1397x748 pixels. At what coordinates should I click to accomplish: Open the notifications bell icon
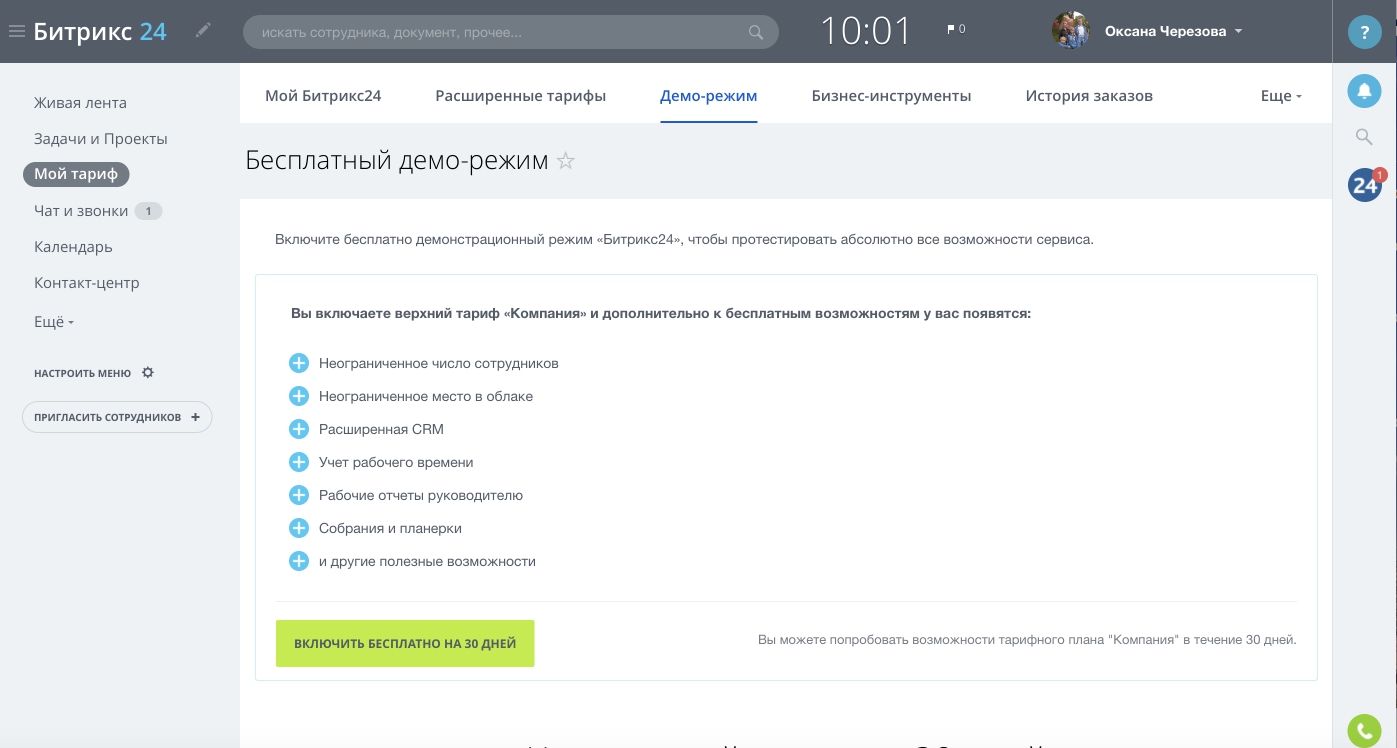(x=1364, y=91)
